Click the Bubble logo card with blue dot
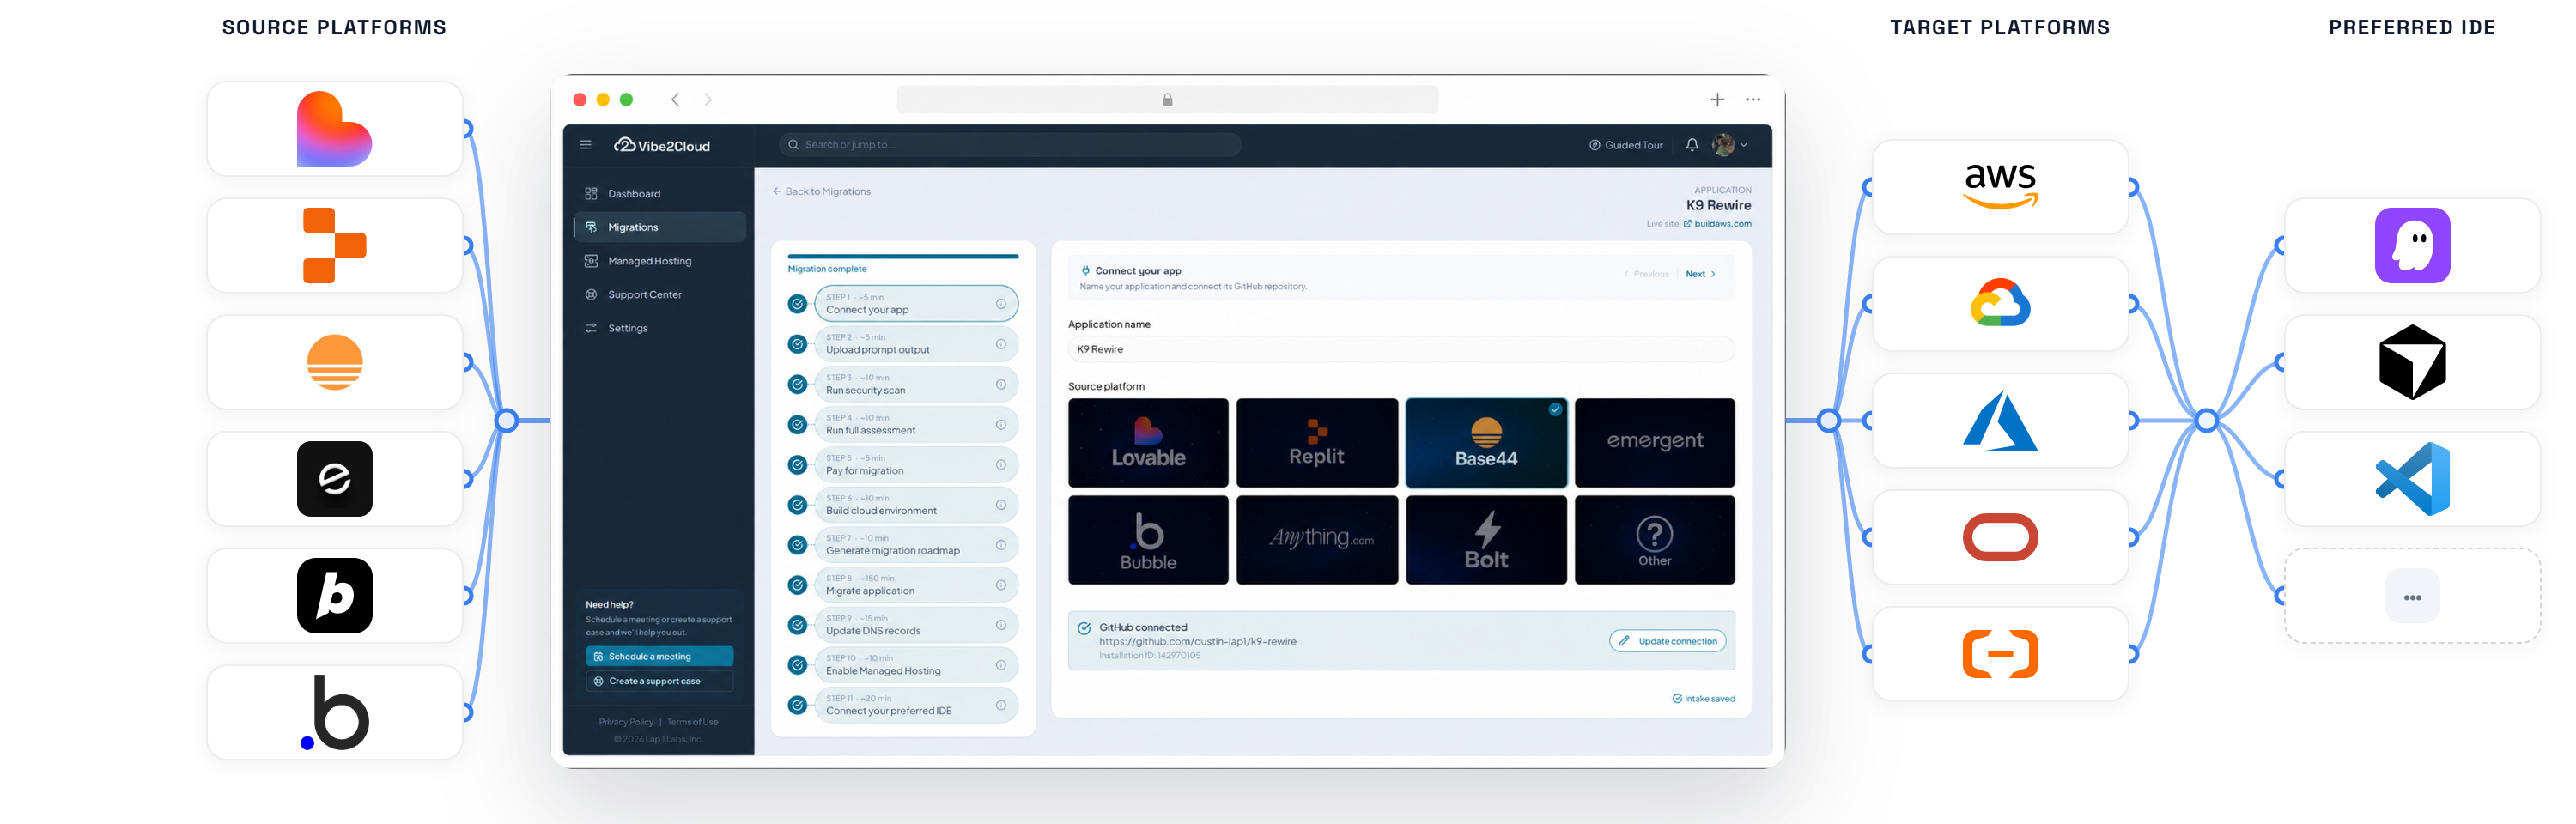The height and width of the screenshot is (824, 2576). tap(334, 712)
